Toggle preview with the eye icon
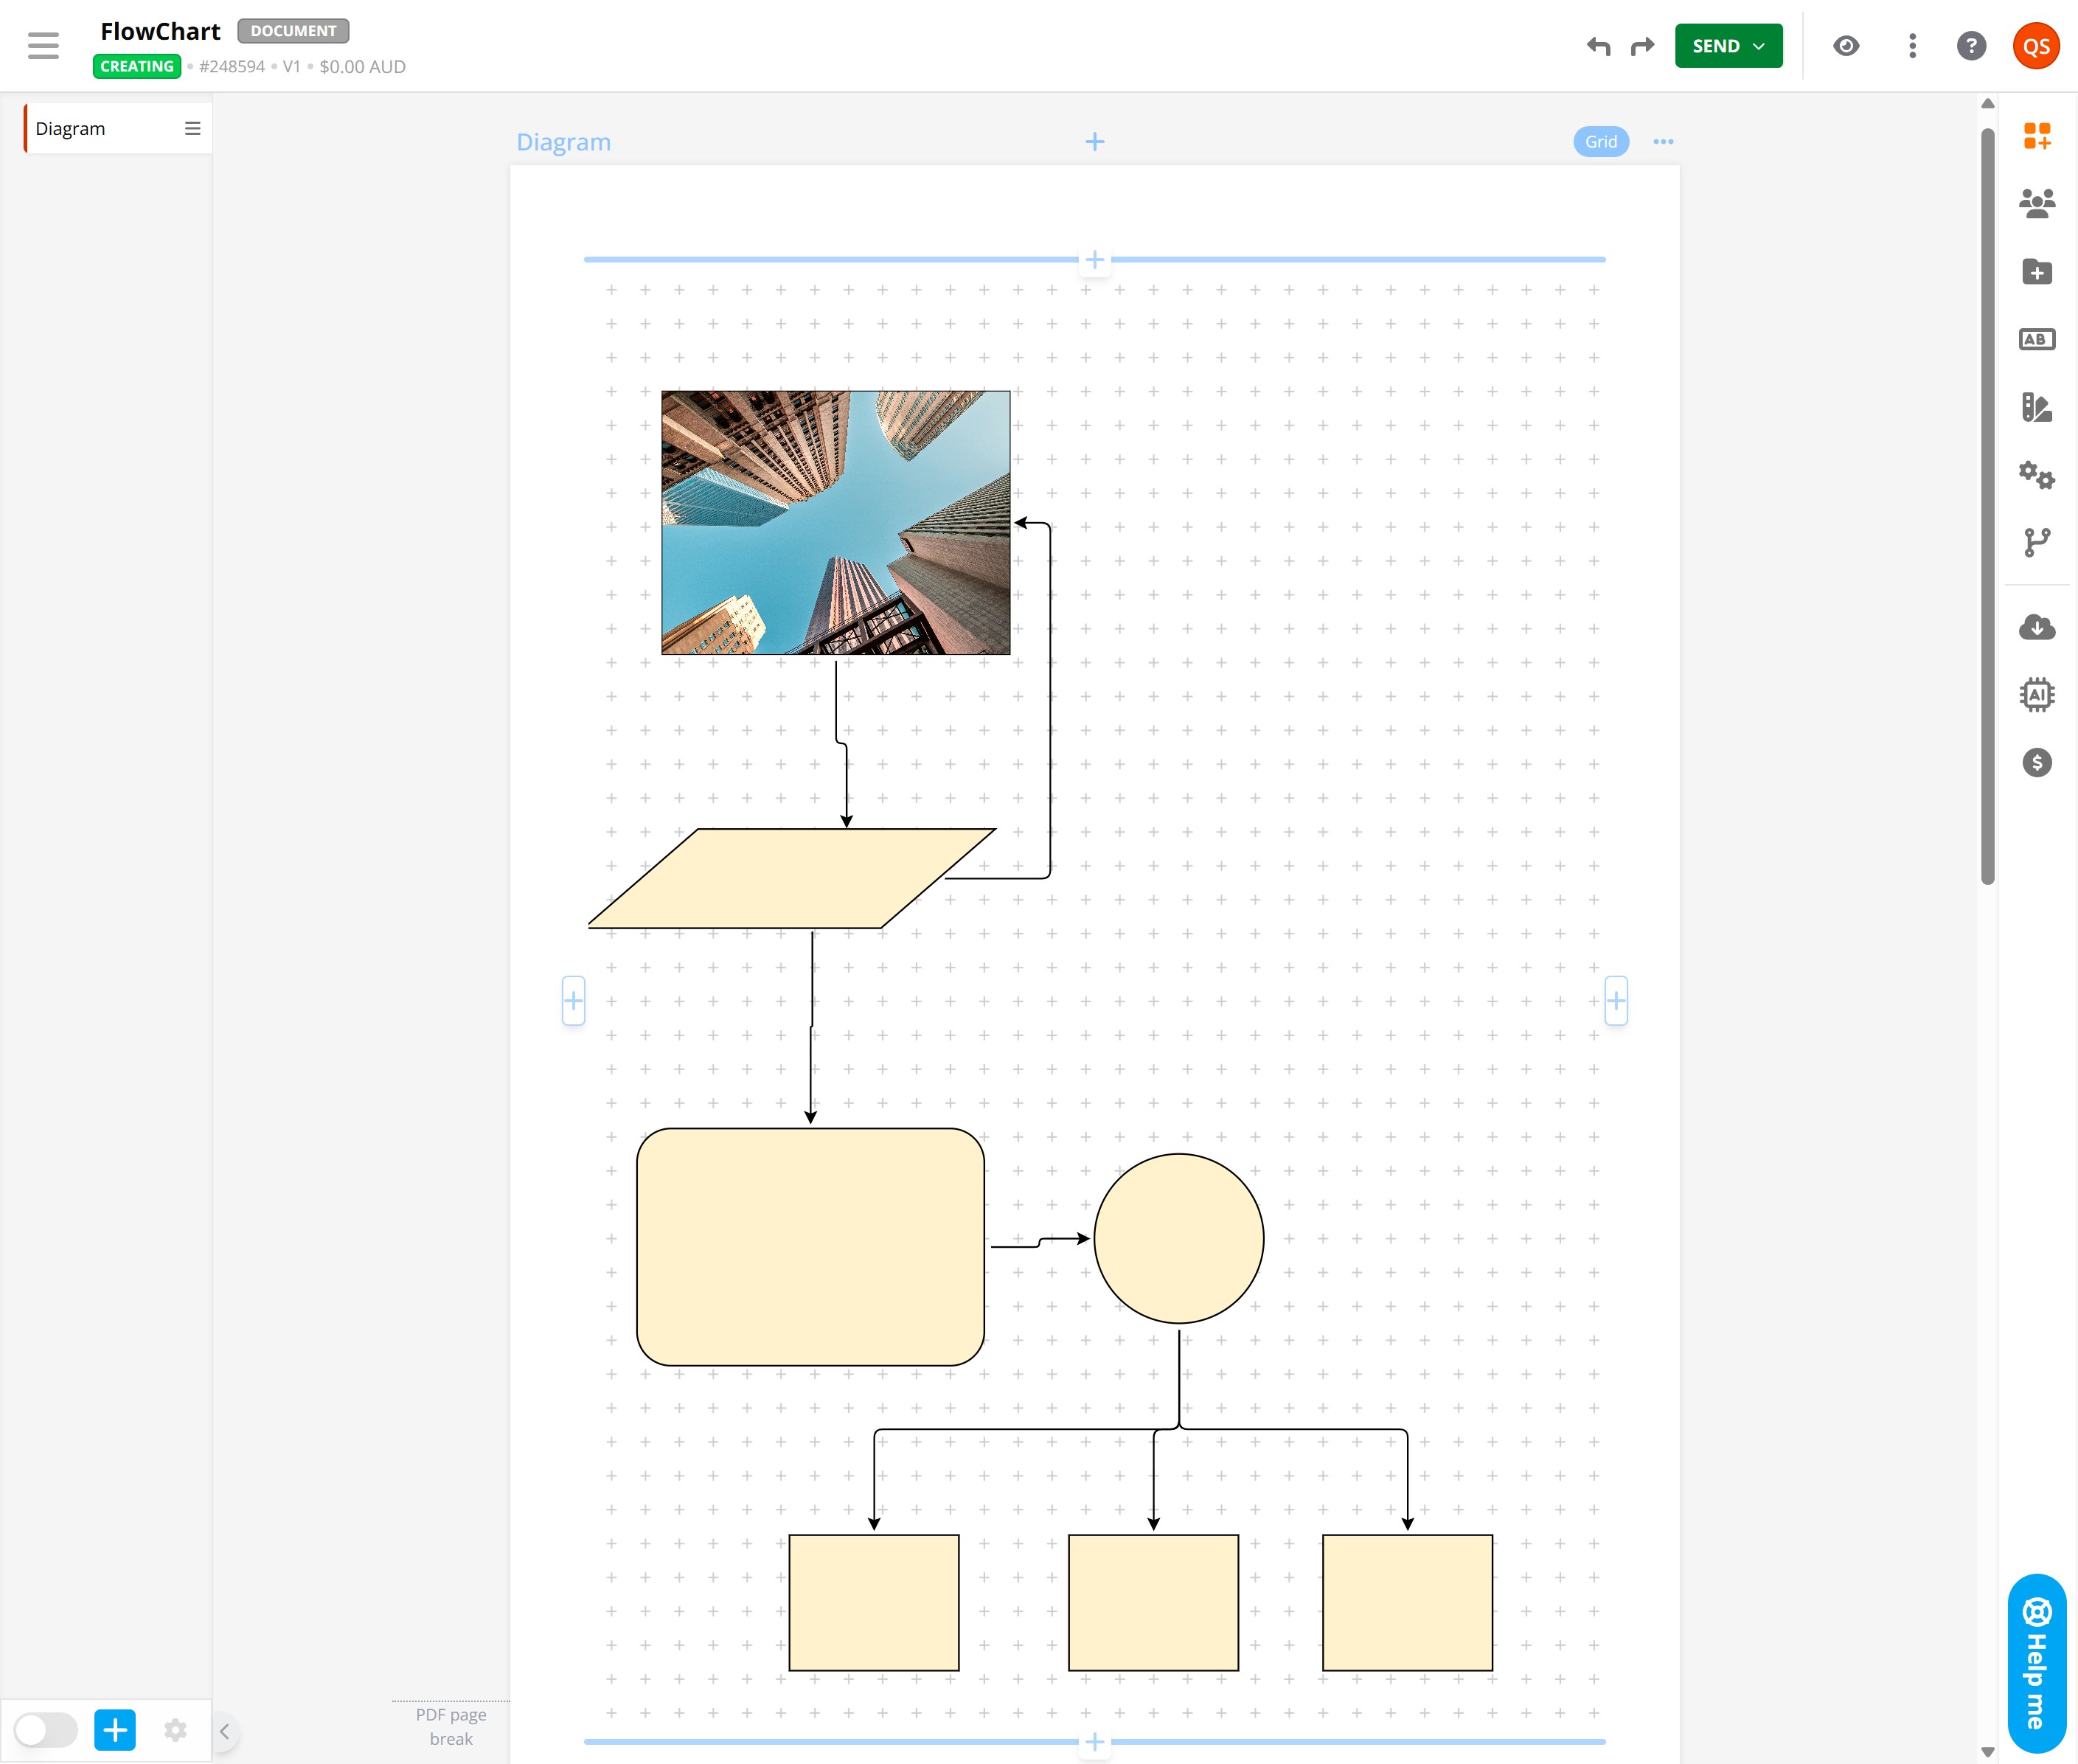 point(1846,46)
